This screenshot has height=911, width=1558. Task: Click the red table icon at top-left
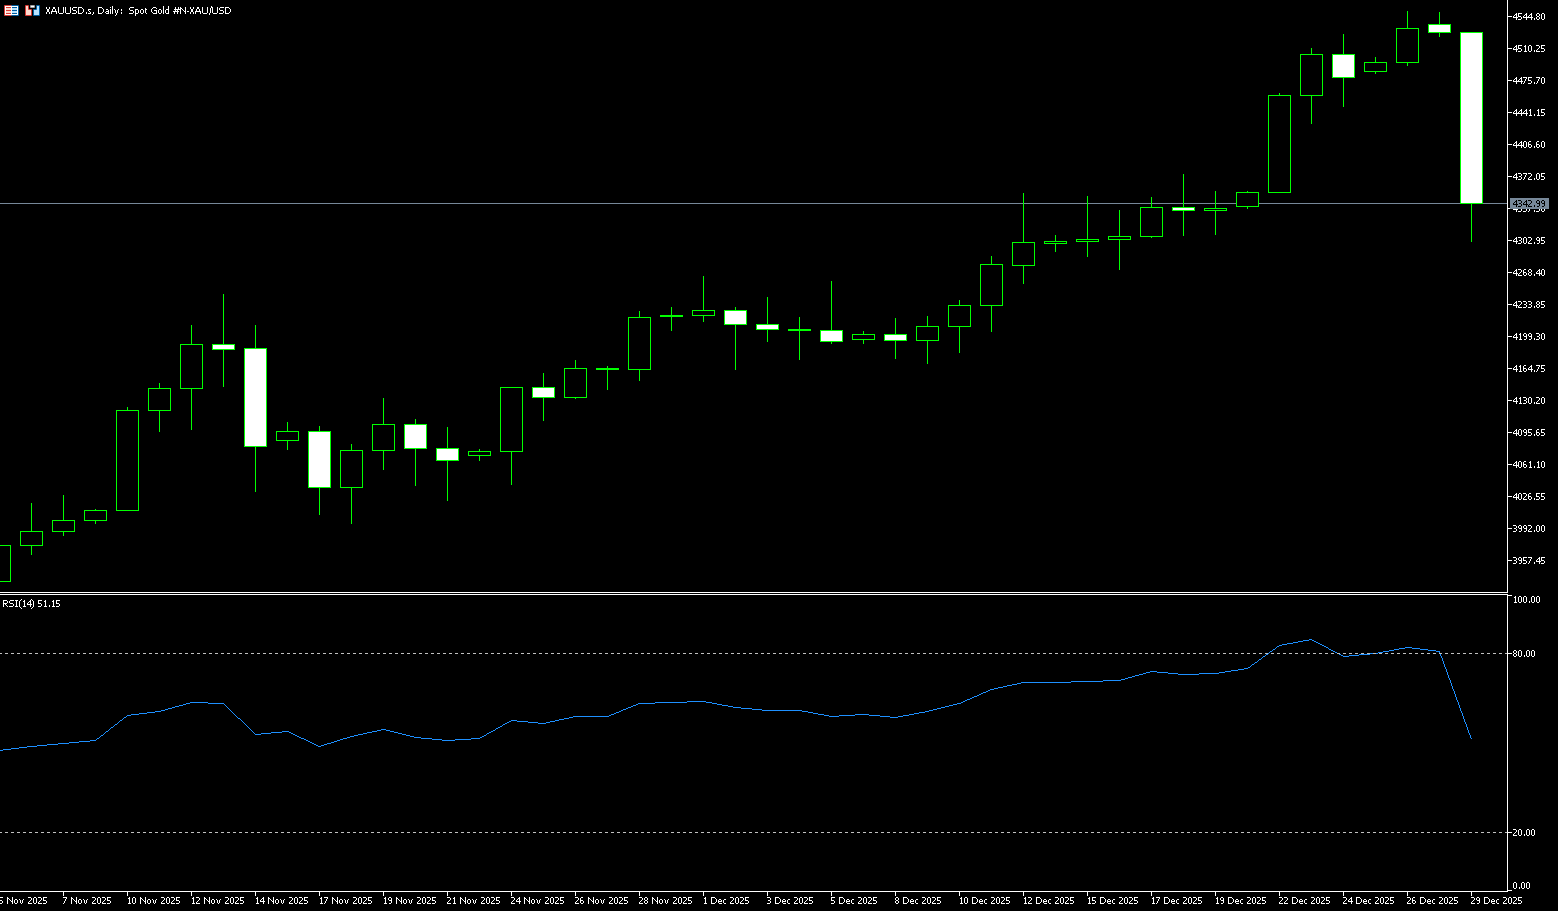click(10, 10)
